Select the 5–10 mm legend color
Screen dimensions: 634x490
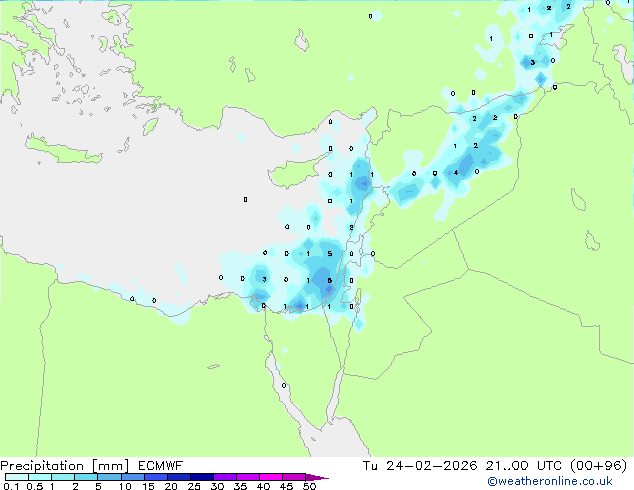coord(110,477)
